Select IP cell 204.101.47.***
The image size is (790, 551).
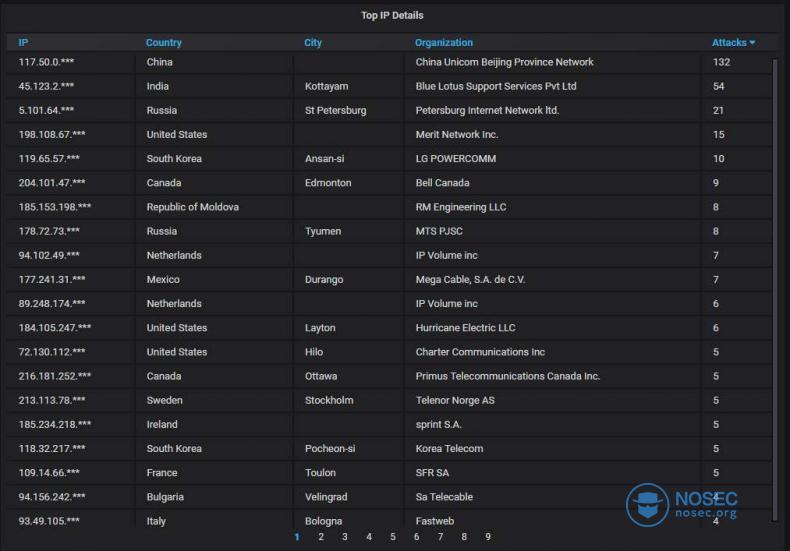coord(52,183)
